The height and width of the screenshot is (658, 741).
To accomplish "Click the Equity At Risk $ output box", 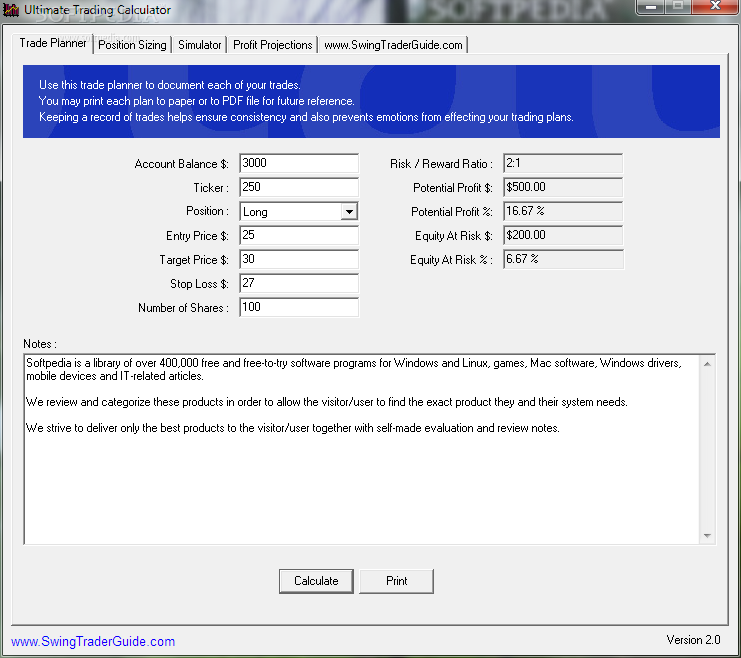I will pyautogui.click(x=563, y=235).
